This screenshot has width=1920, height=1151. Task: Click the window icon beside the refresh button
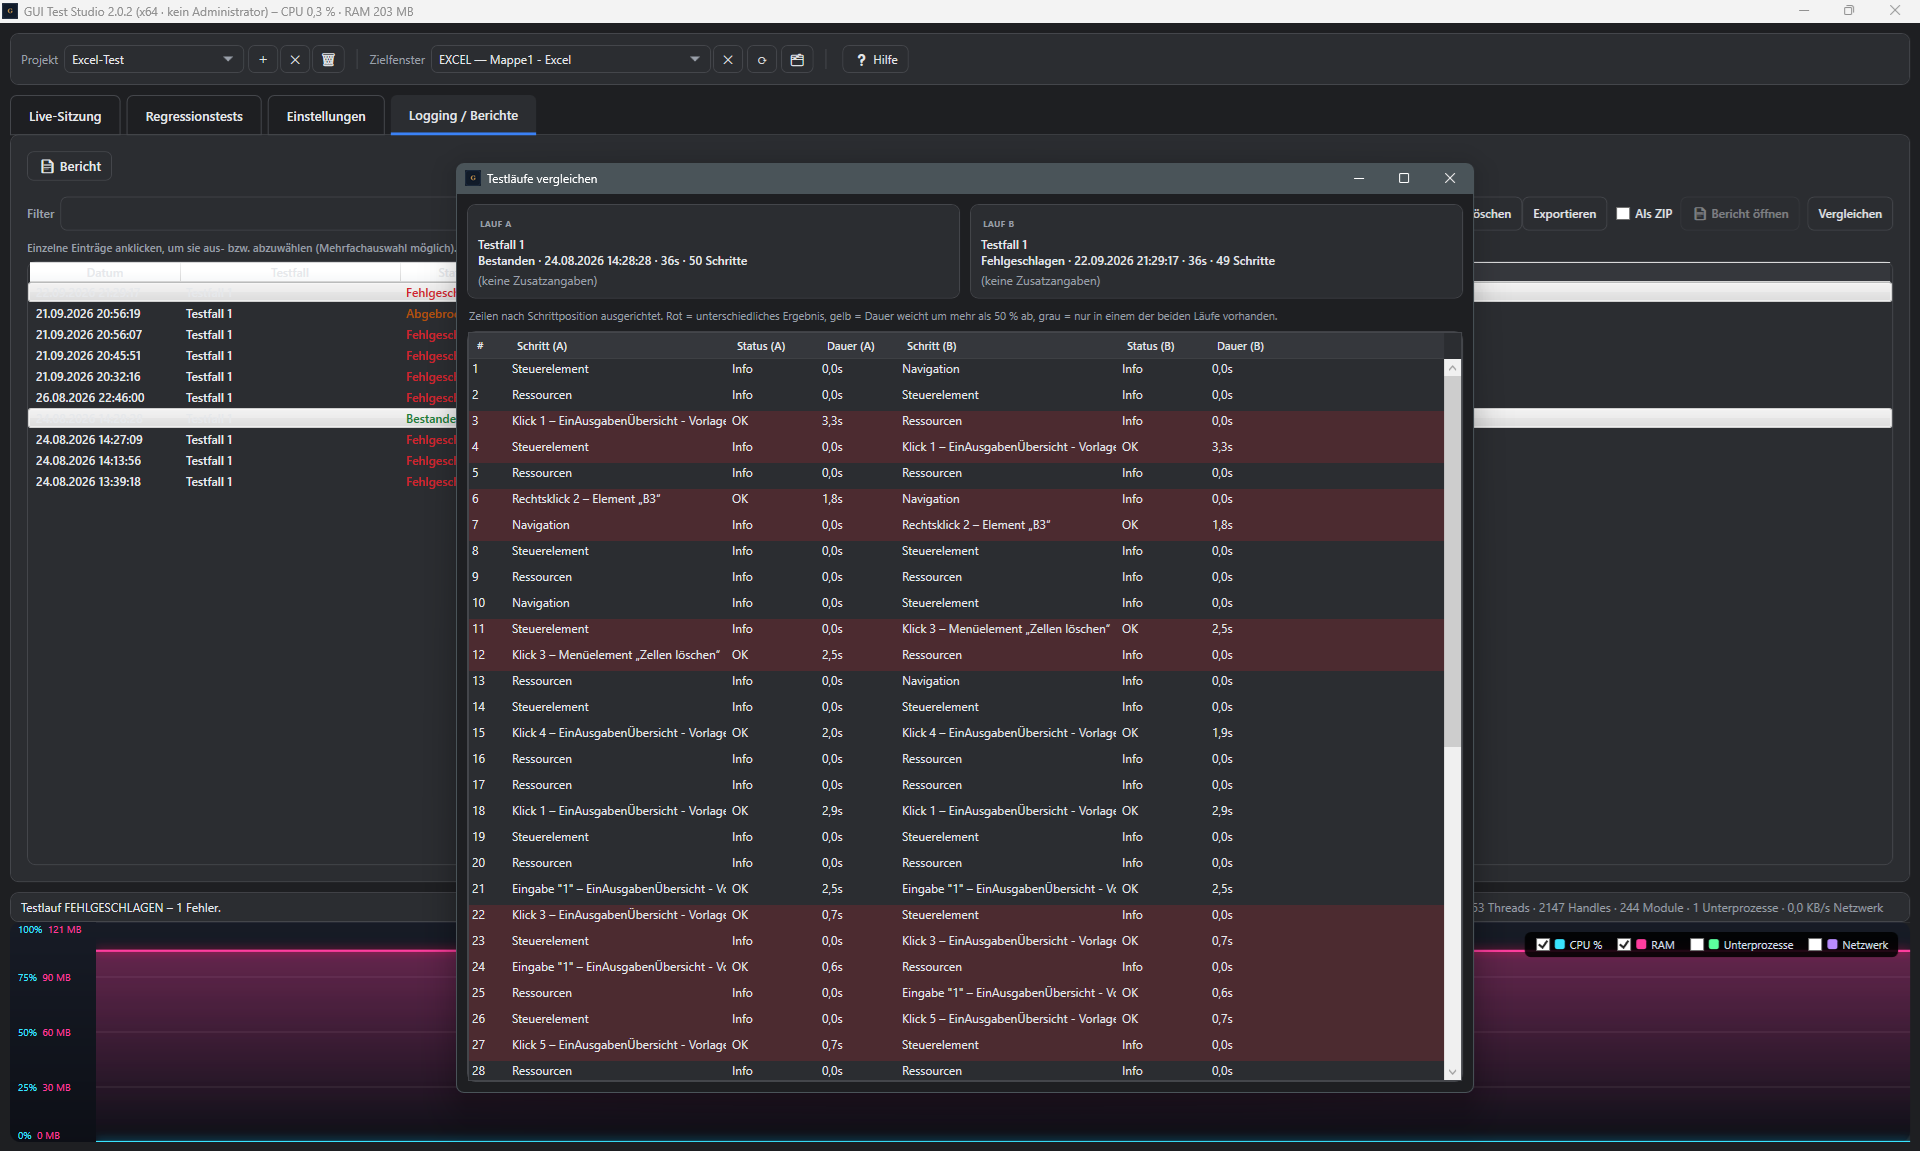coord(797,60)
